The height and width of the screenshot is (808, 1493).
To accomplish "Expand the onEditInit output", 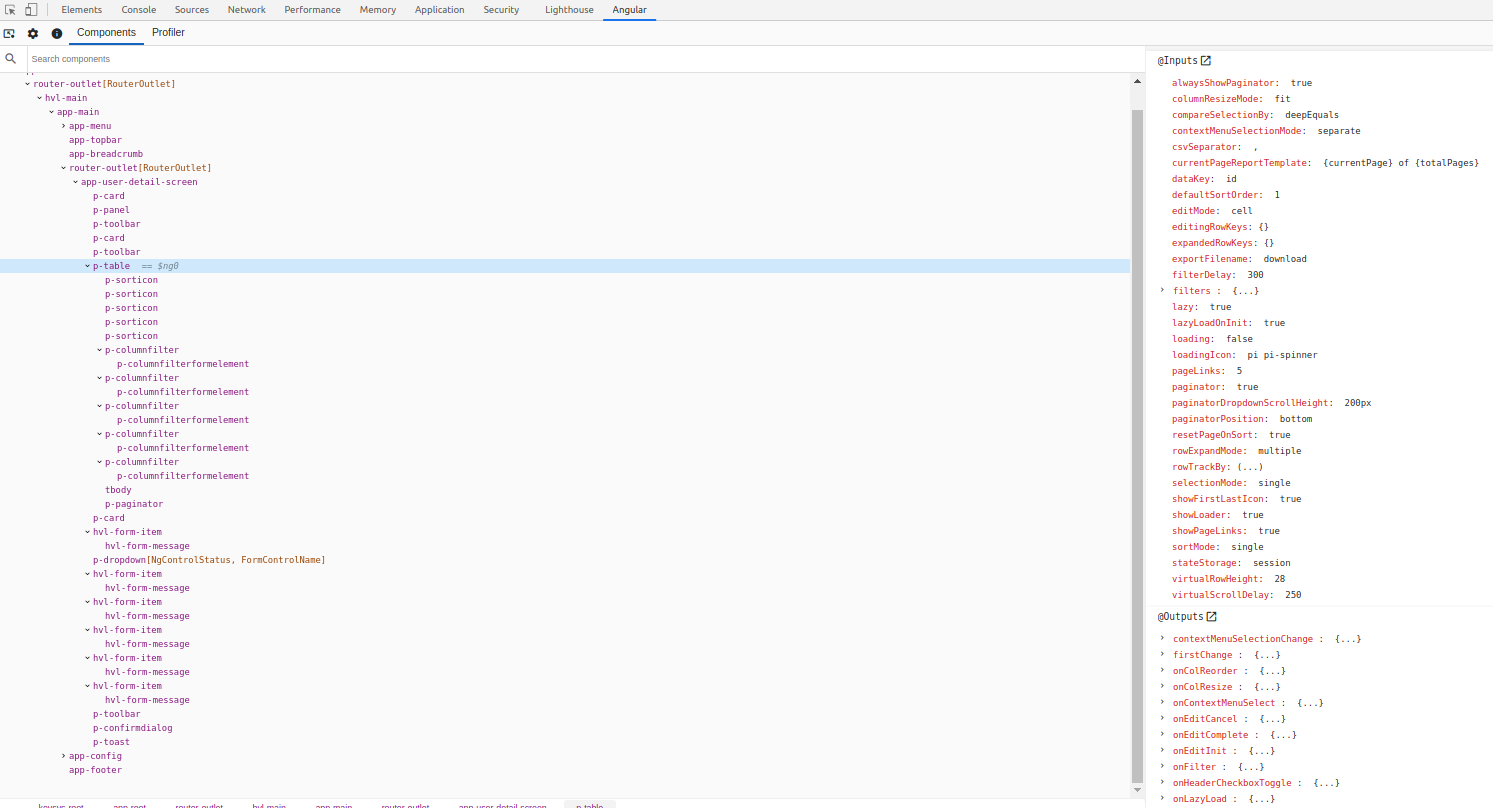I will pos(1163,750).
